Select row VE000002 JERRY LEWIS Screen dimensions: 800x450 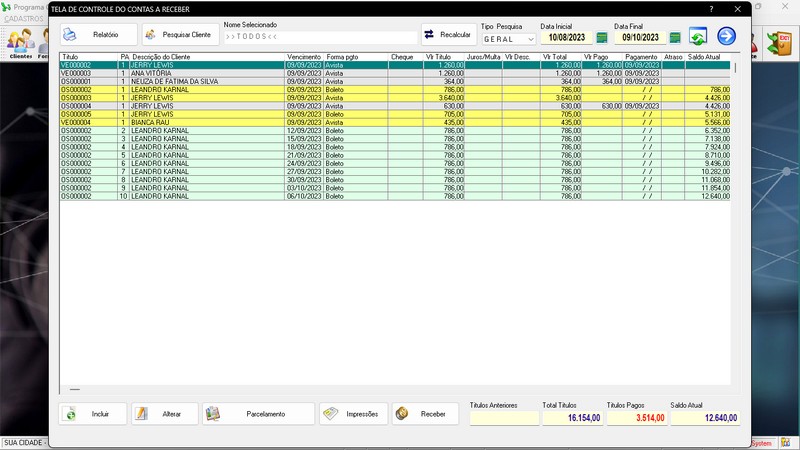[x=395, y=65]
